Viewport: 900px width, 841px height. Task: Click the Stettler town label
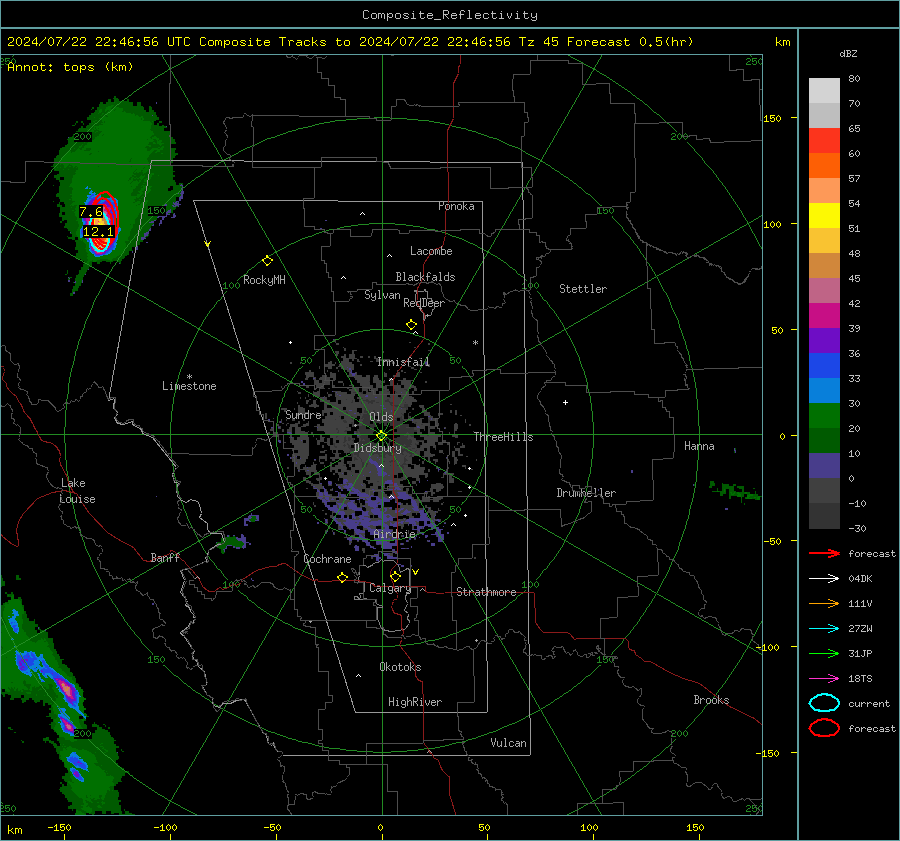pyautogui.click(x=583, y=289)
